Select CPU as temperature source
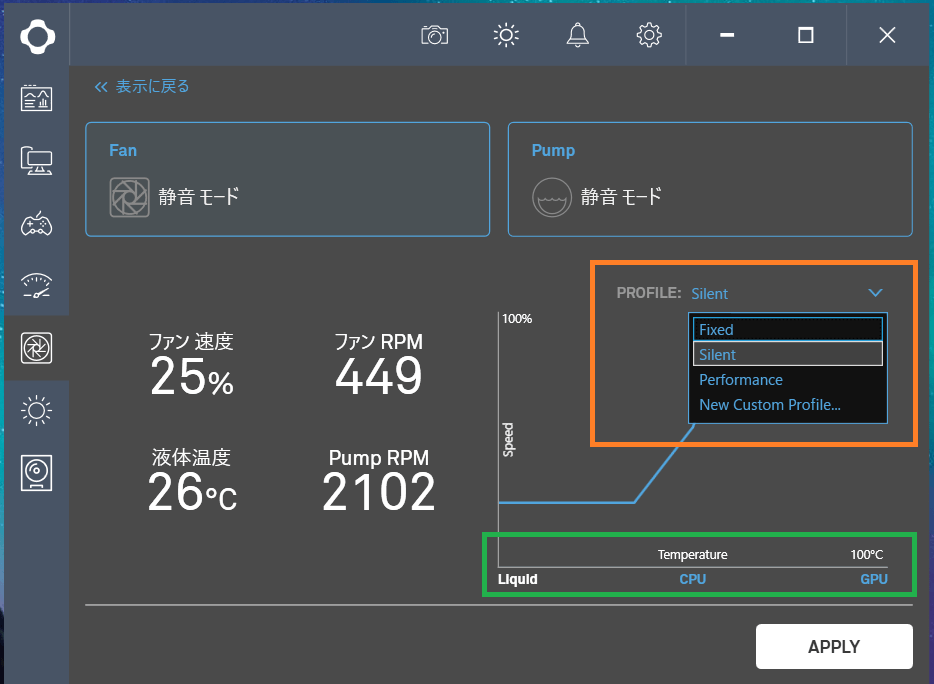 tap(693, 579)
